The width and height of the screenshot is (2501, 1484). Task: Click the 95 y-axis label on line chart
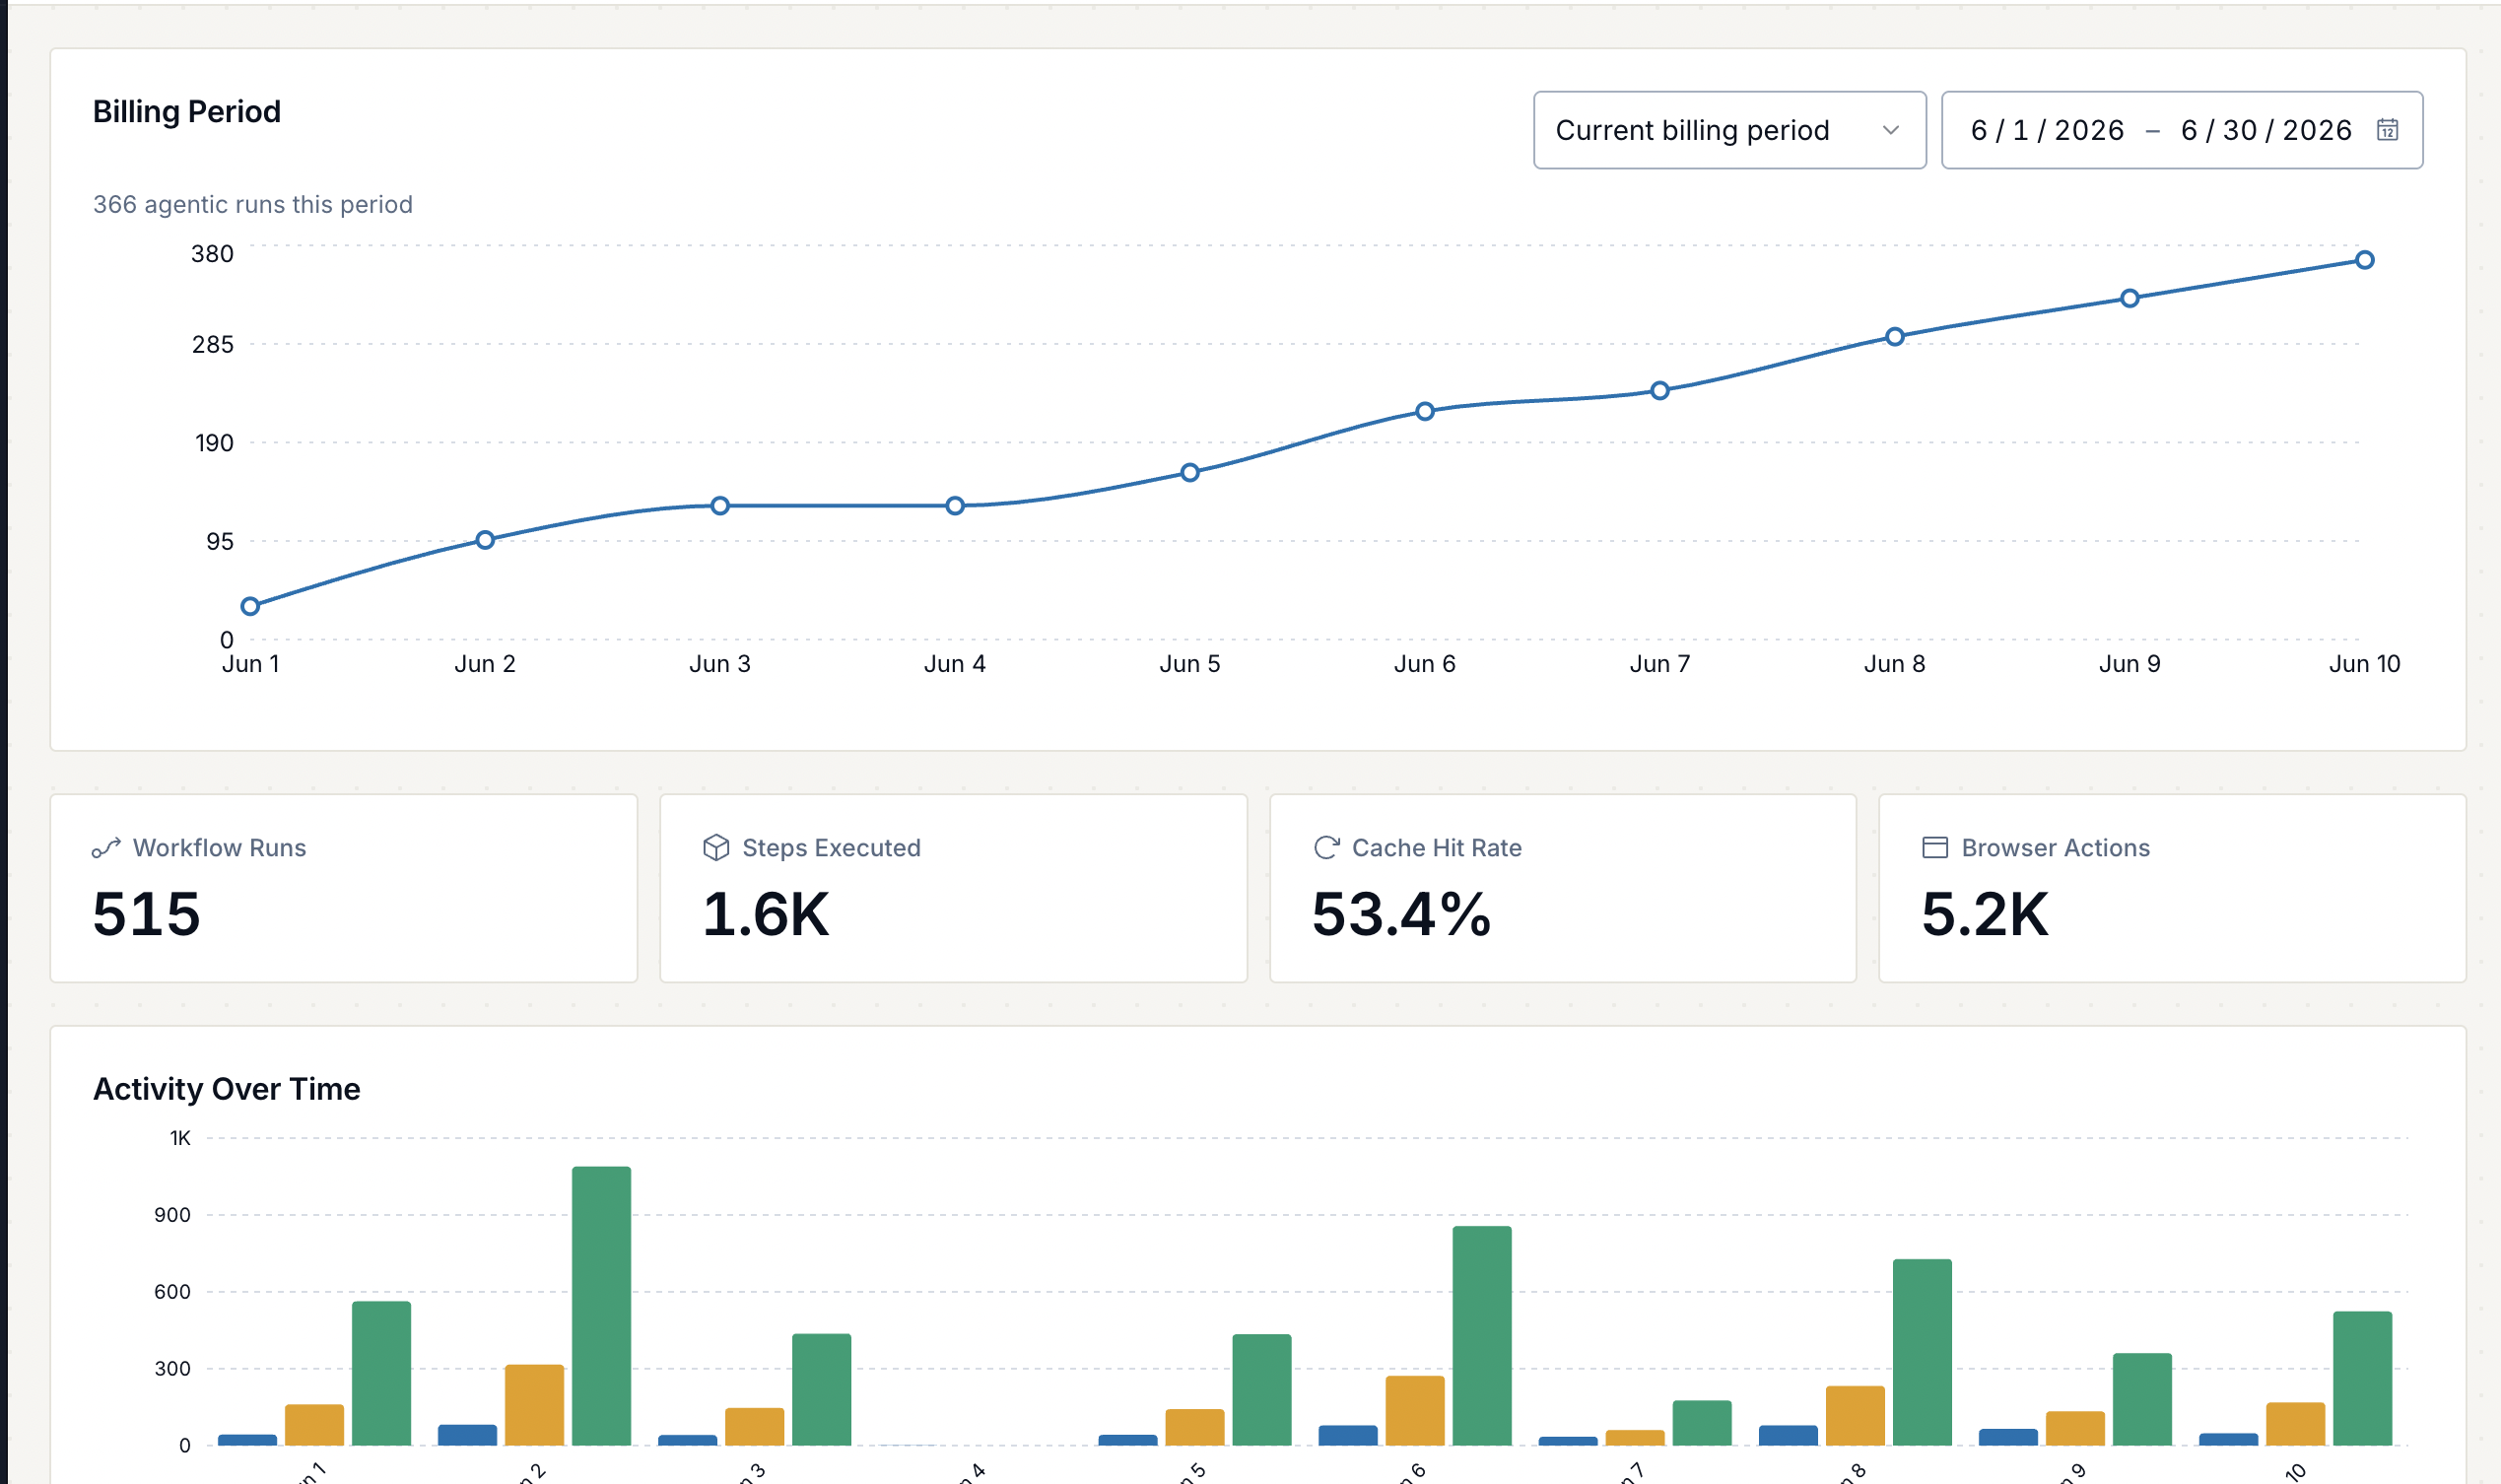220,542
